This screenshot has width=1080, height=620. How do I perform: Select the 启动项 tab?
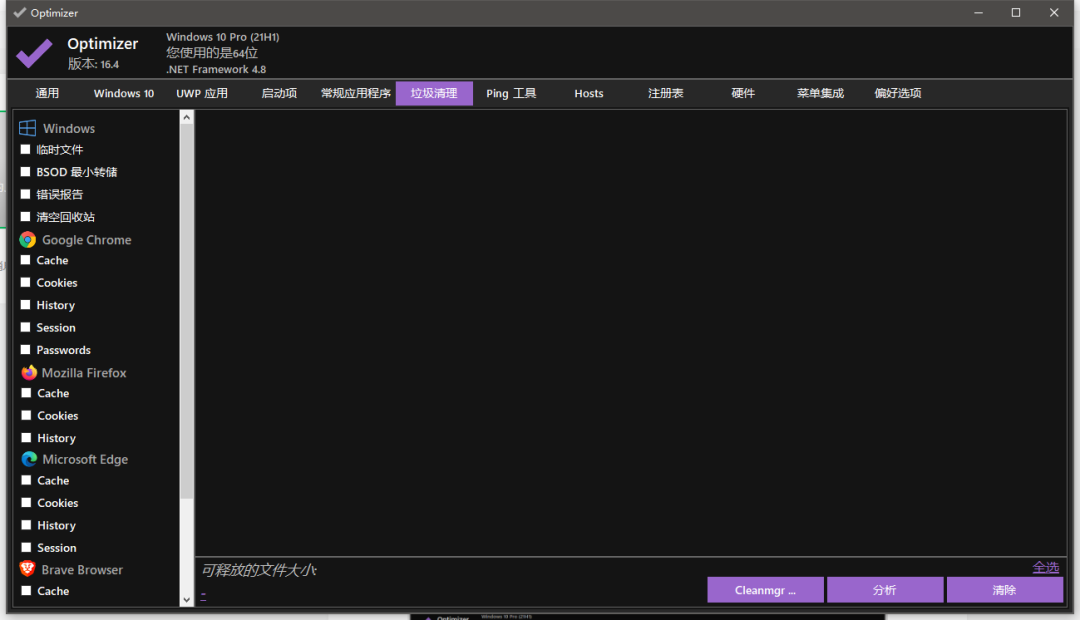[279, 93]
